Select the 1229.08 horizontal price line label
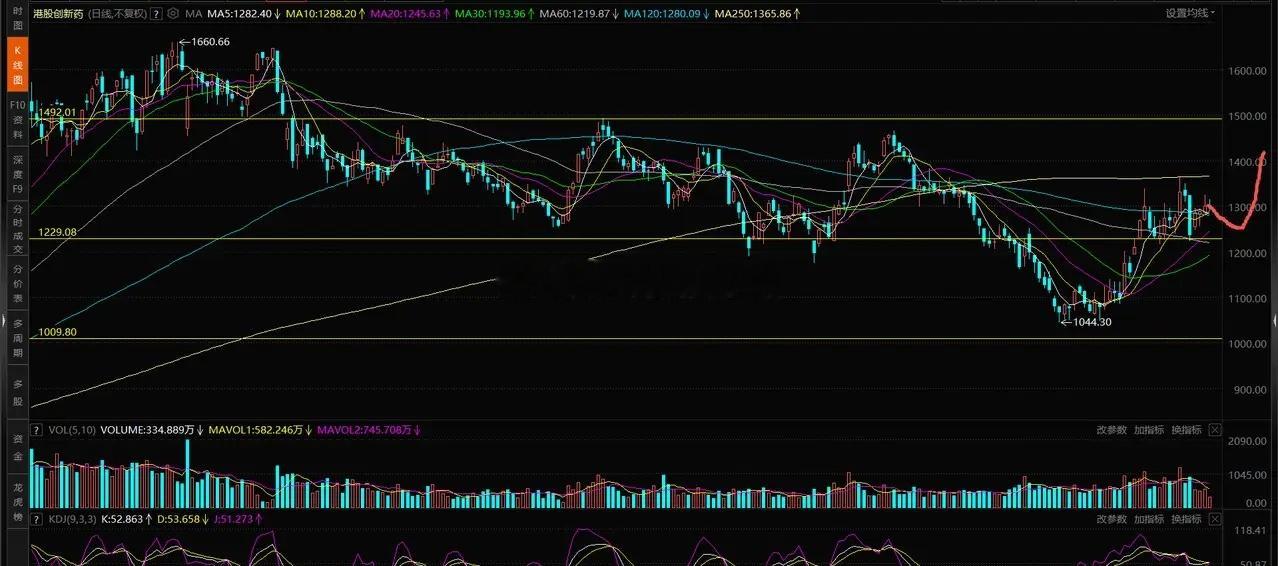The height and width of the screenshot is (566, 1278). pyautogui.click(x=58, y=232)
